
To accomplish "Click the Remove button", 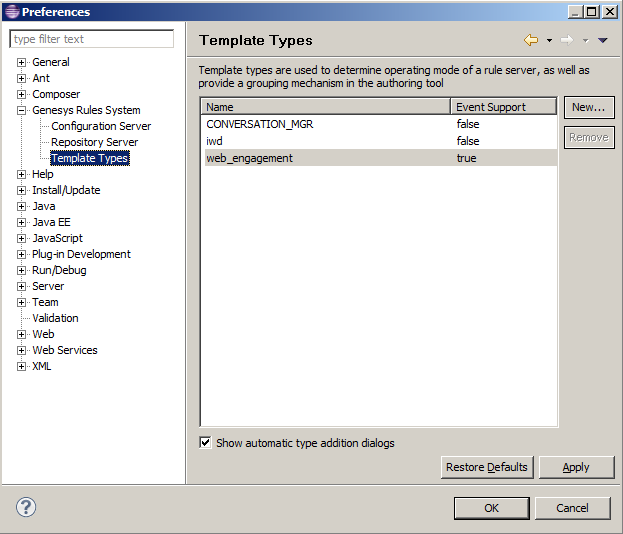I will pos(589,137).
